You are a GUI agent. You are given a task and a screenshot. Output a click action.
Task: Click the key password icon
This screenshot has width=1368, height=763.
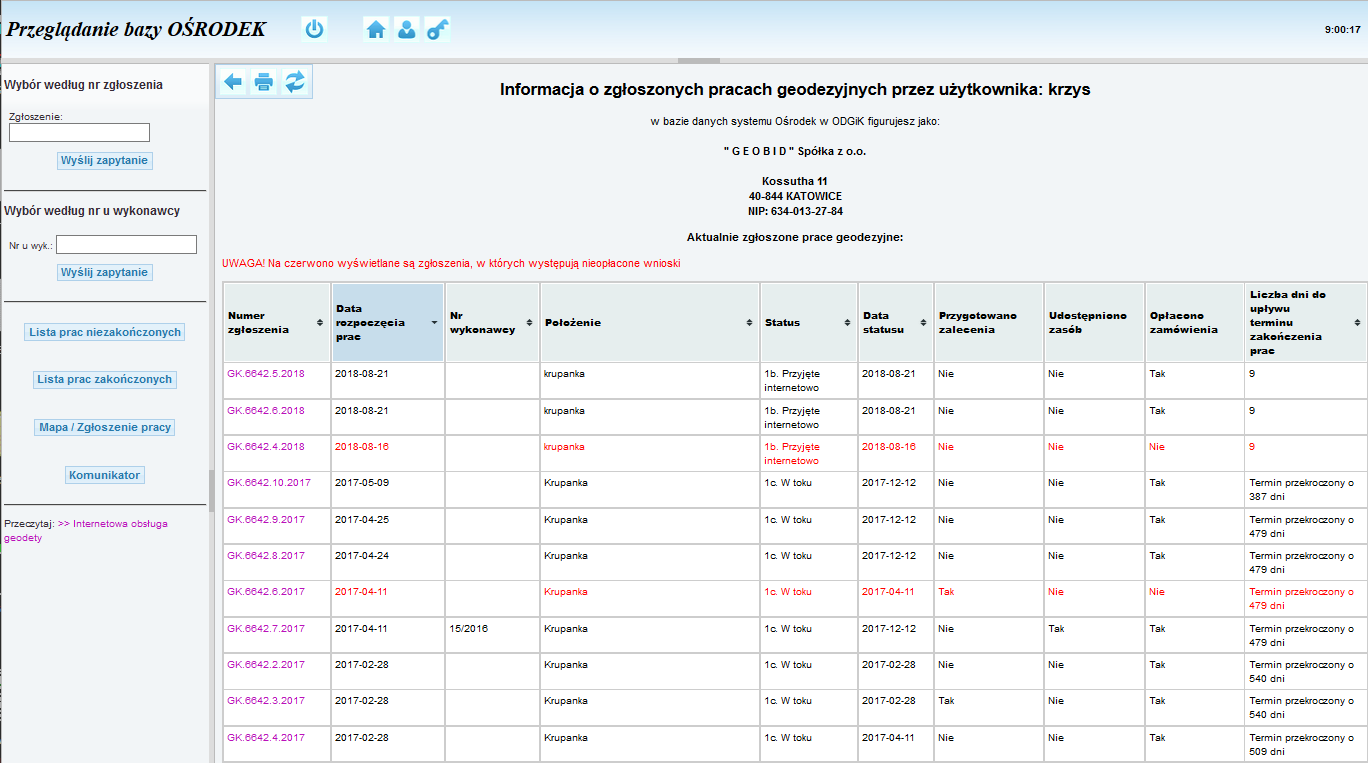click(437, 30)
